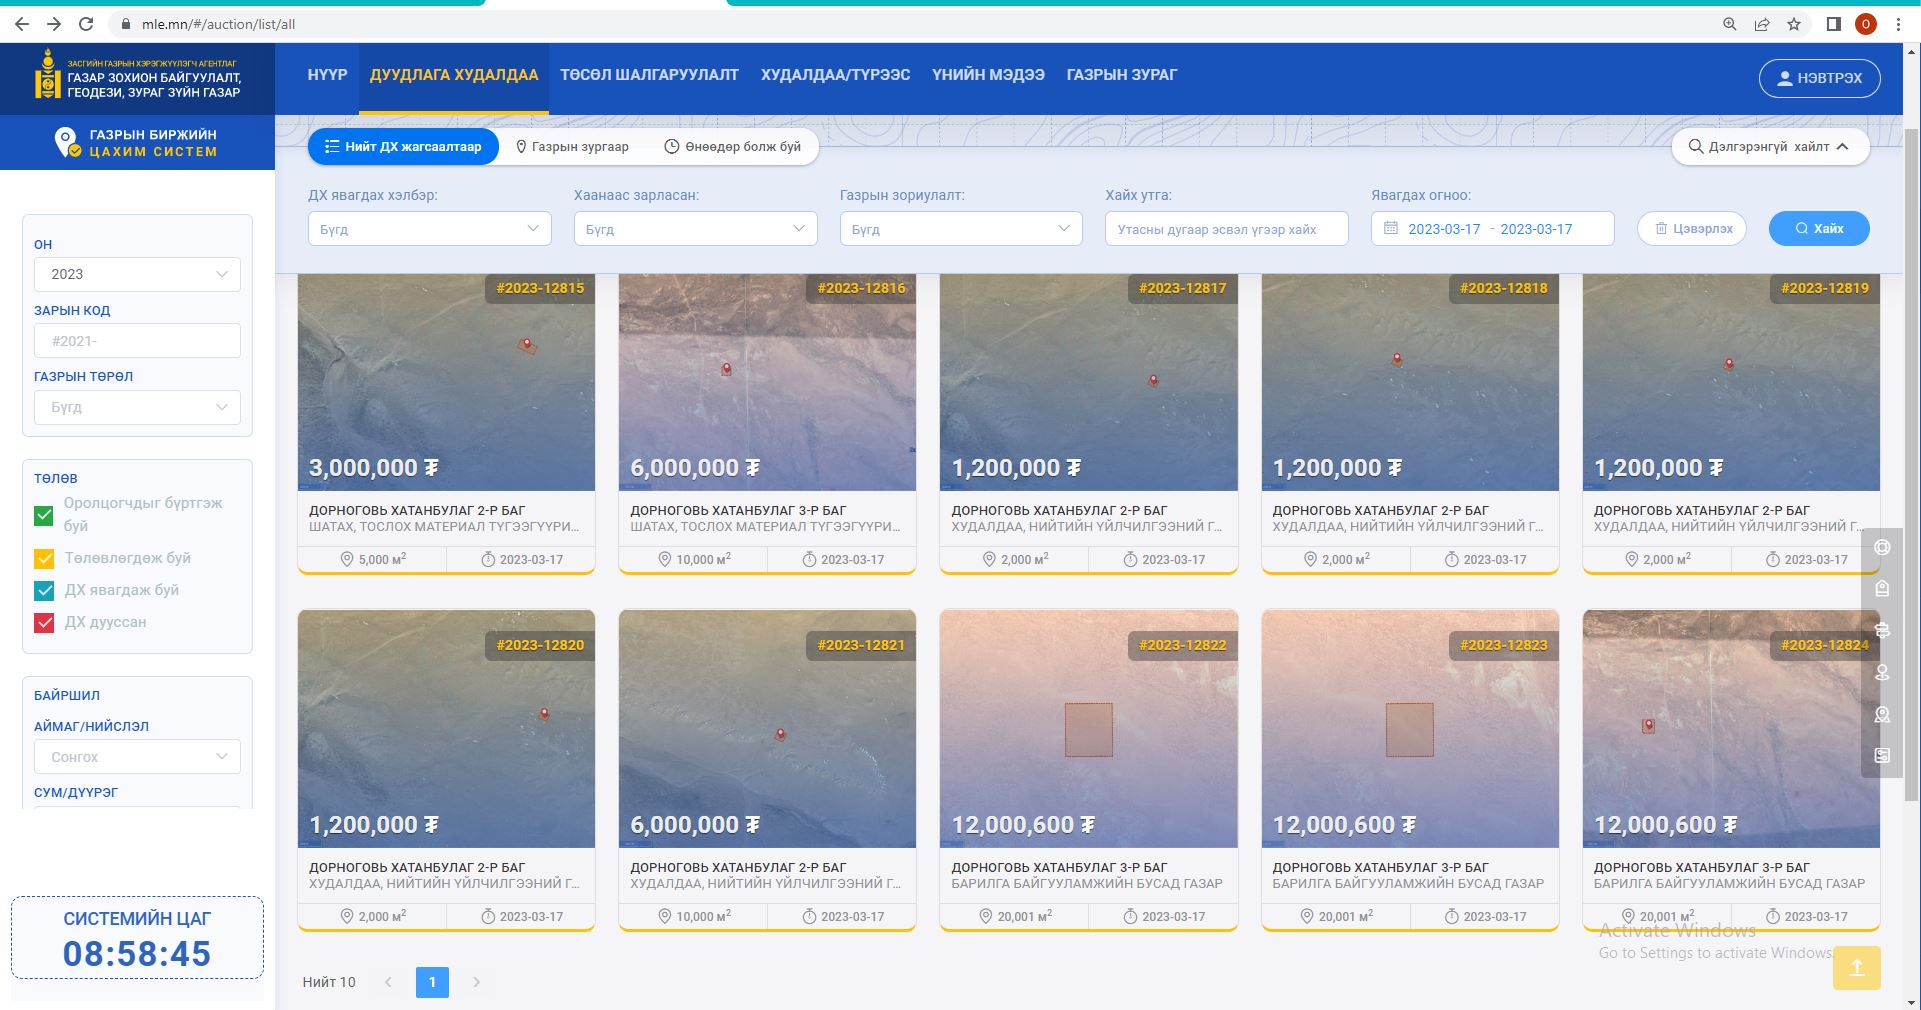1921x1010 pixels.
Task: Toggle 'Оролцогчдыг бүртгэж буй' green checkbox
Action: click(x=44, y=515)
